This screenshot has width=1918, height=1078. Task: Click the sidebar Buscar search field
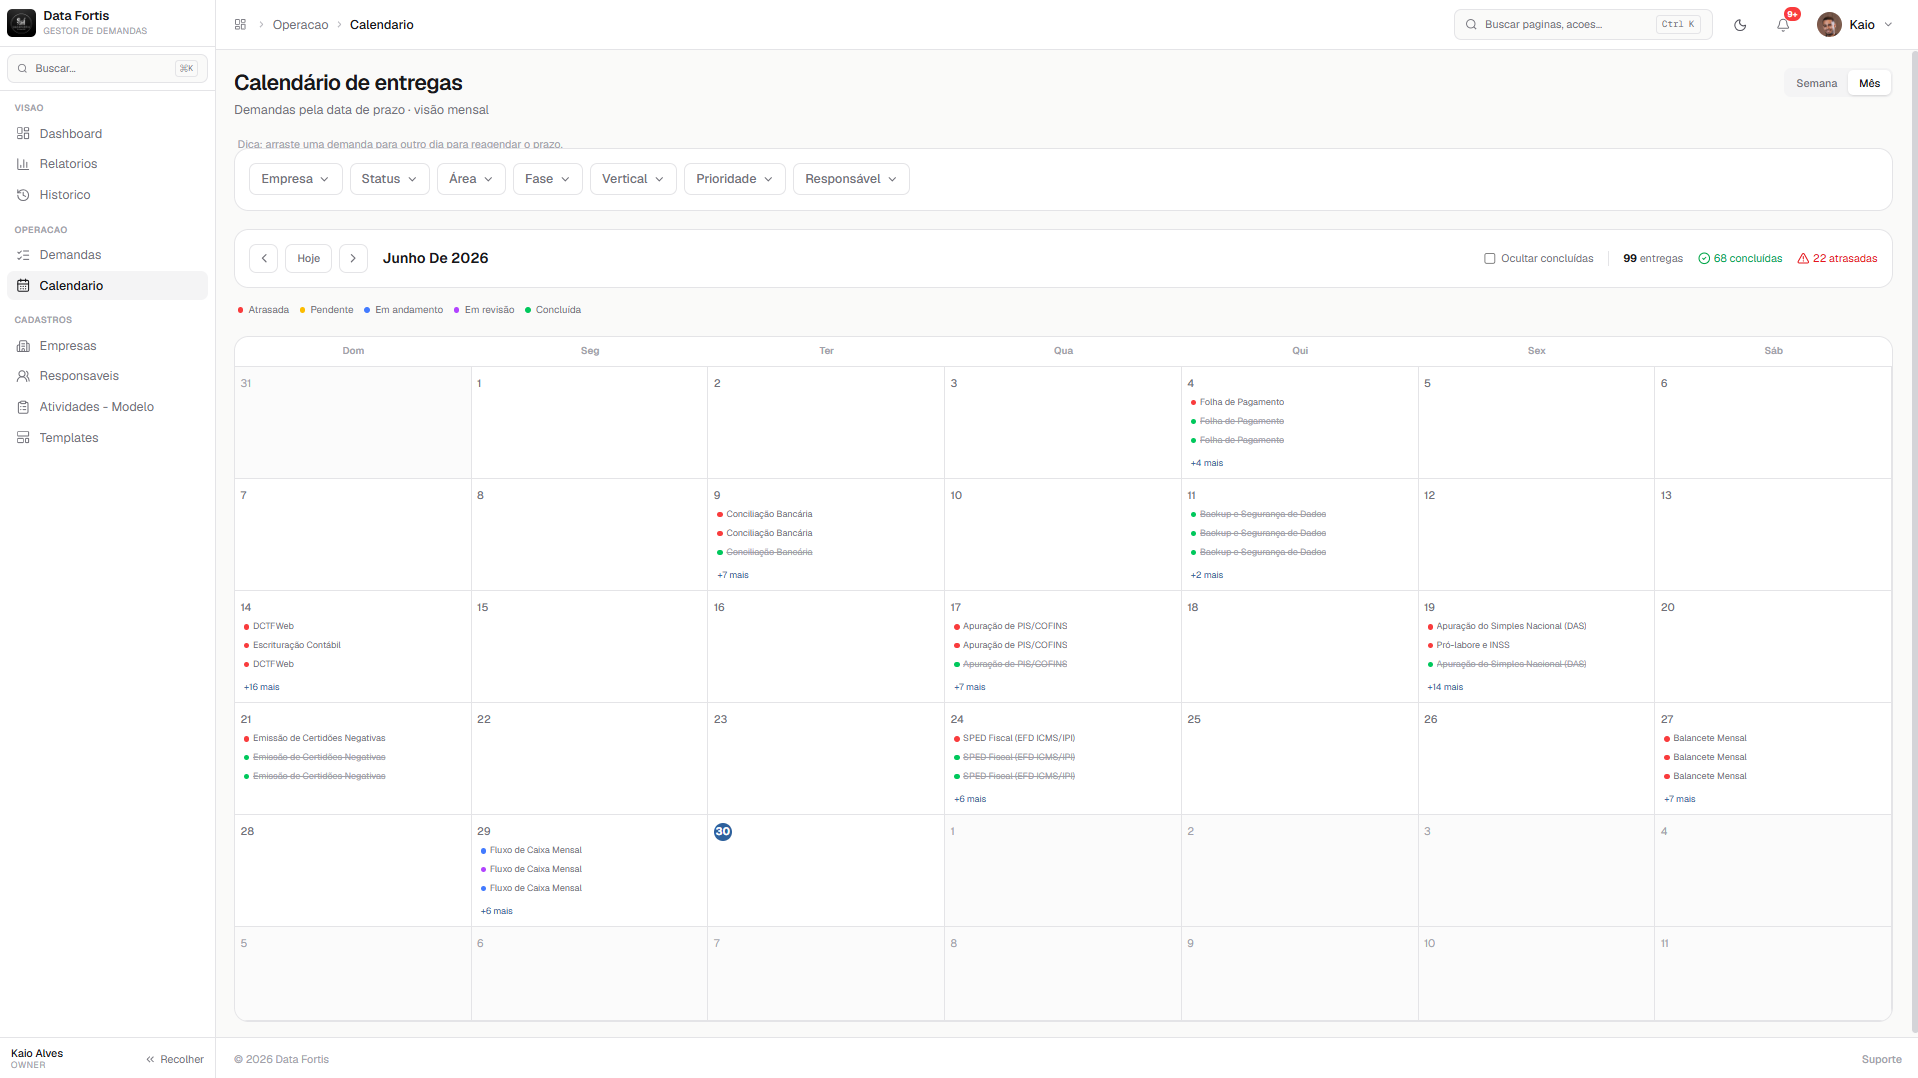(x=107, y=68)
